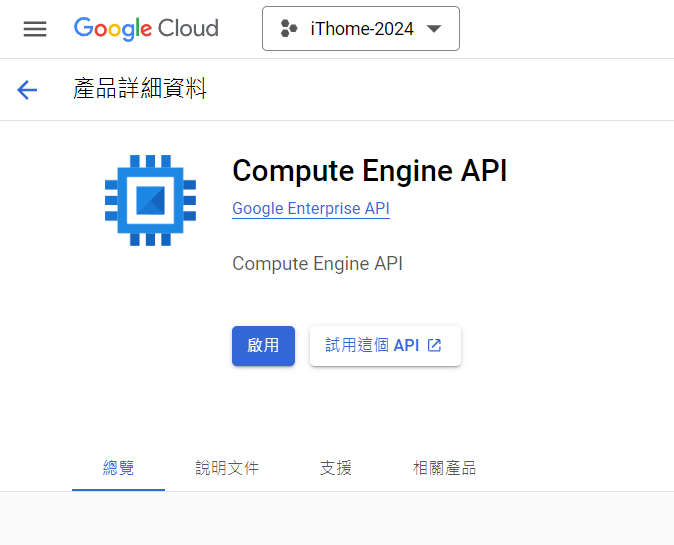This screenshot has height=545, width=674.
Task: Click the blue 啟用 enable button
Action: 263,346
